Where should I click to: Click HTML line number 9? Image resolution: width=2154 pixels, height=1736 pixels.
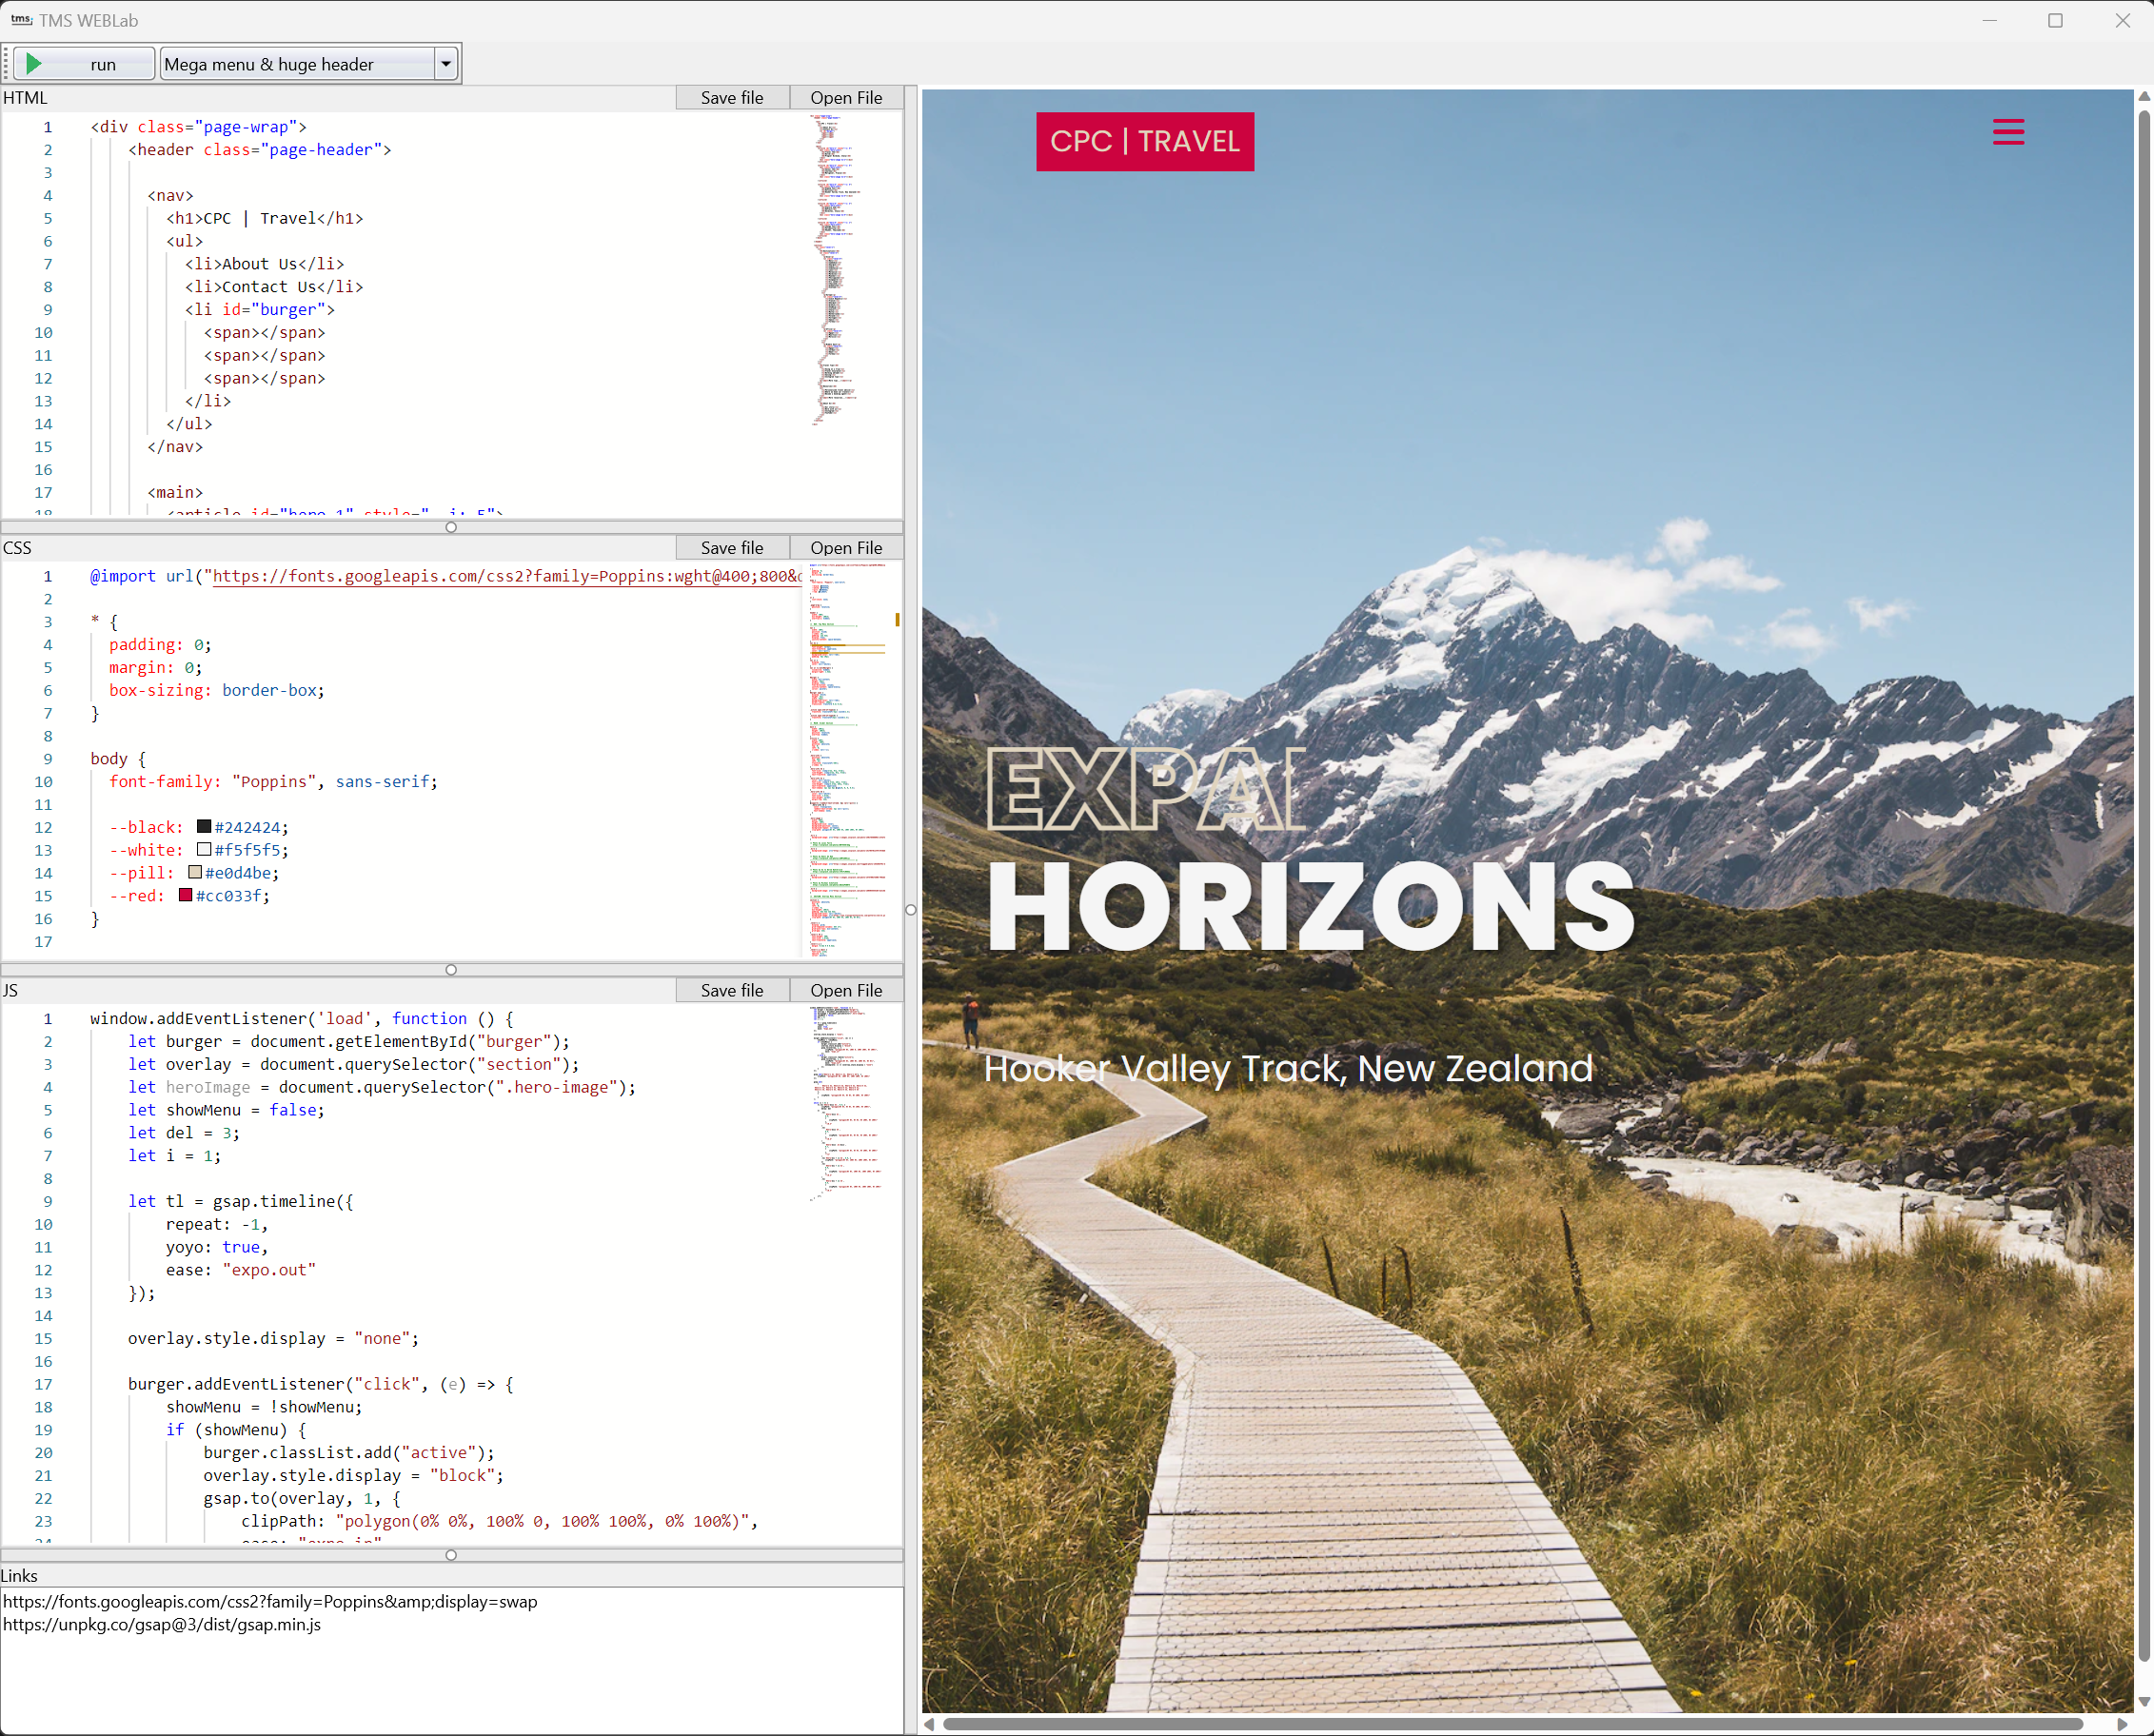click(47, 310)
